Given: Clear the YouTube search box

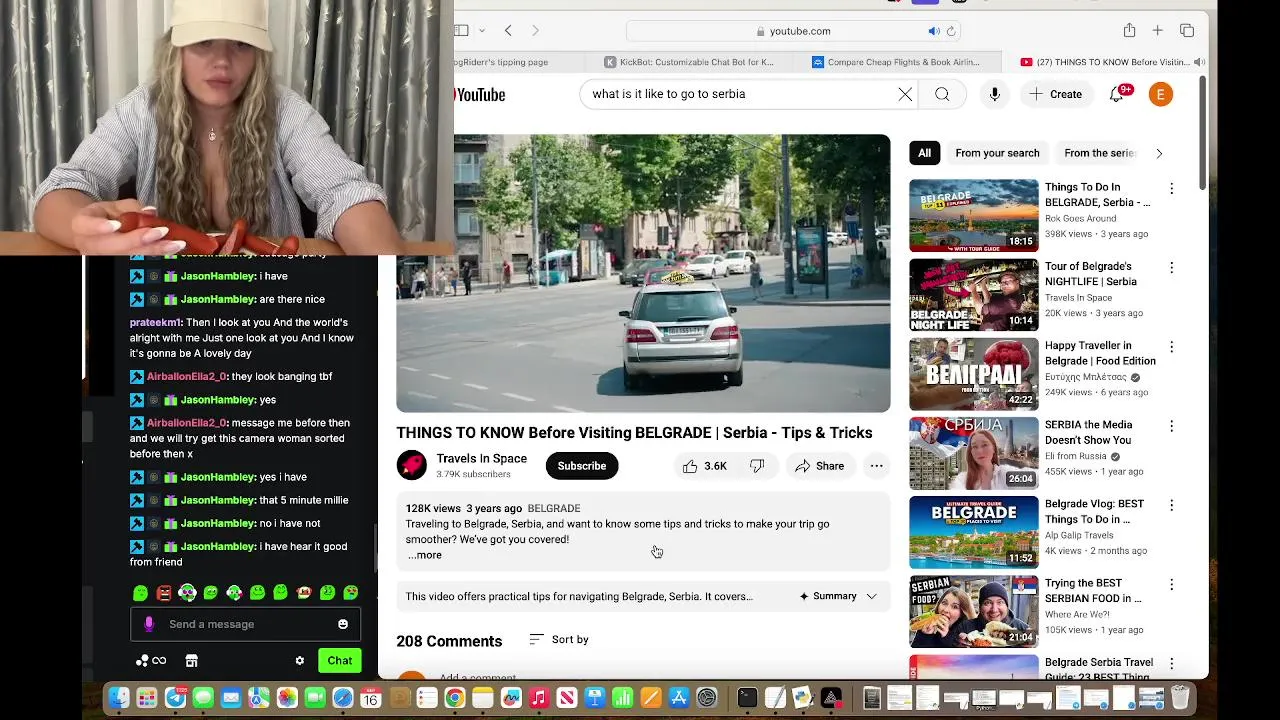Looking at the screenshot, I should (905, 94).
